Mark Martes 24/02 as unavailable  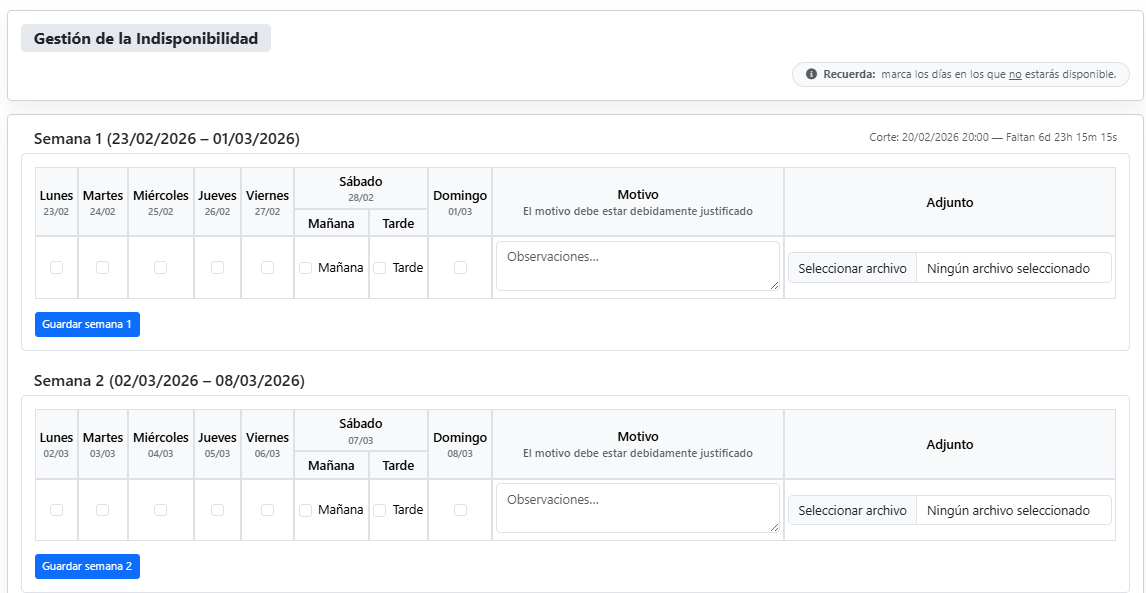coord(102,267)
